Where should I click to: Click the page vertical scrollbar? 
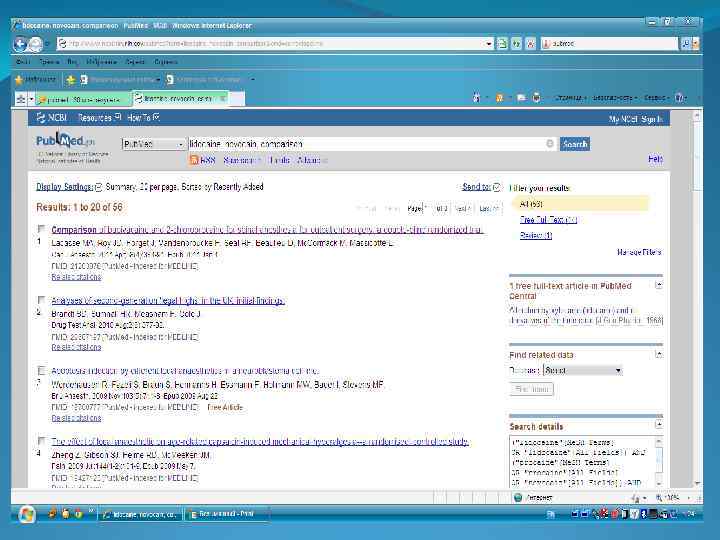[697, 298]
